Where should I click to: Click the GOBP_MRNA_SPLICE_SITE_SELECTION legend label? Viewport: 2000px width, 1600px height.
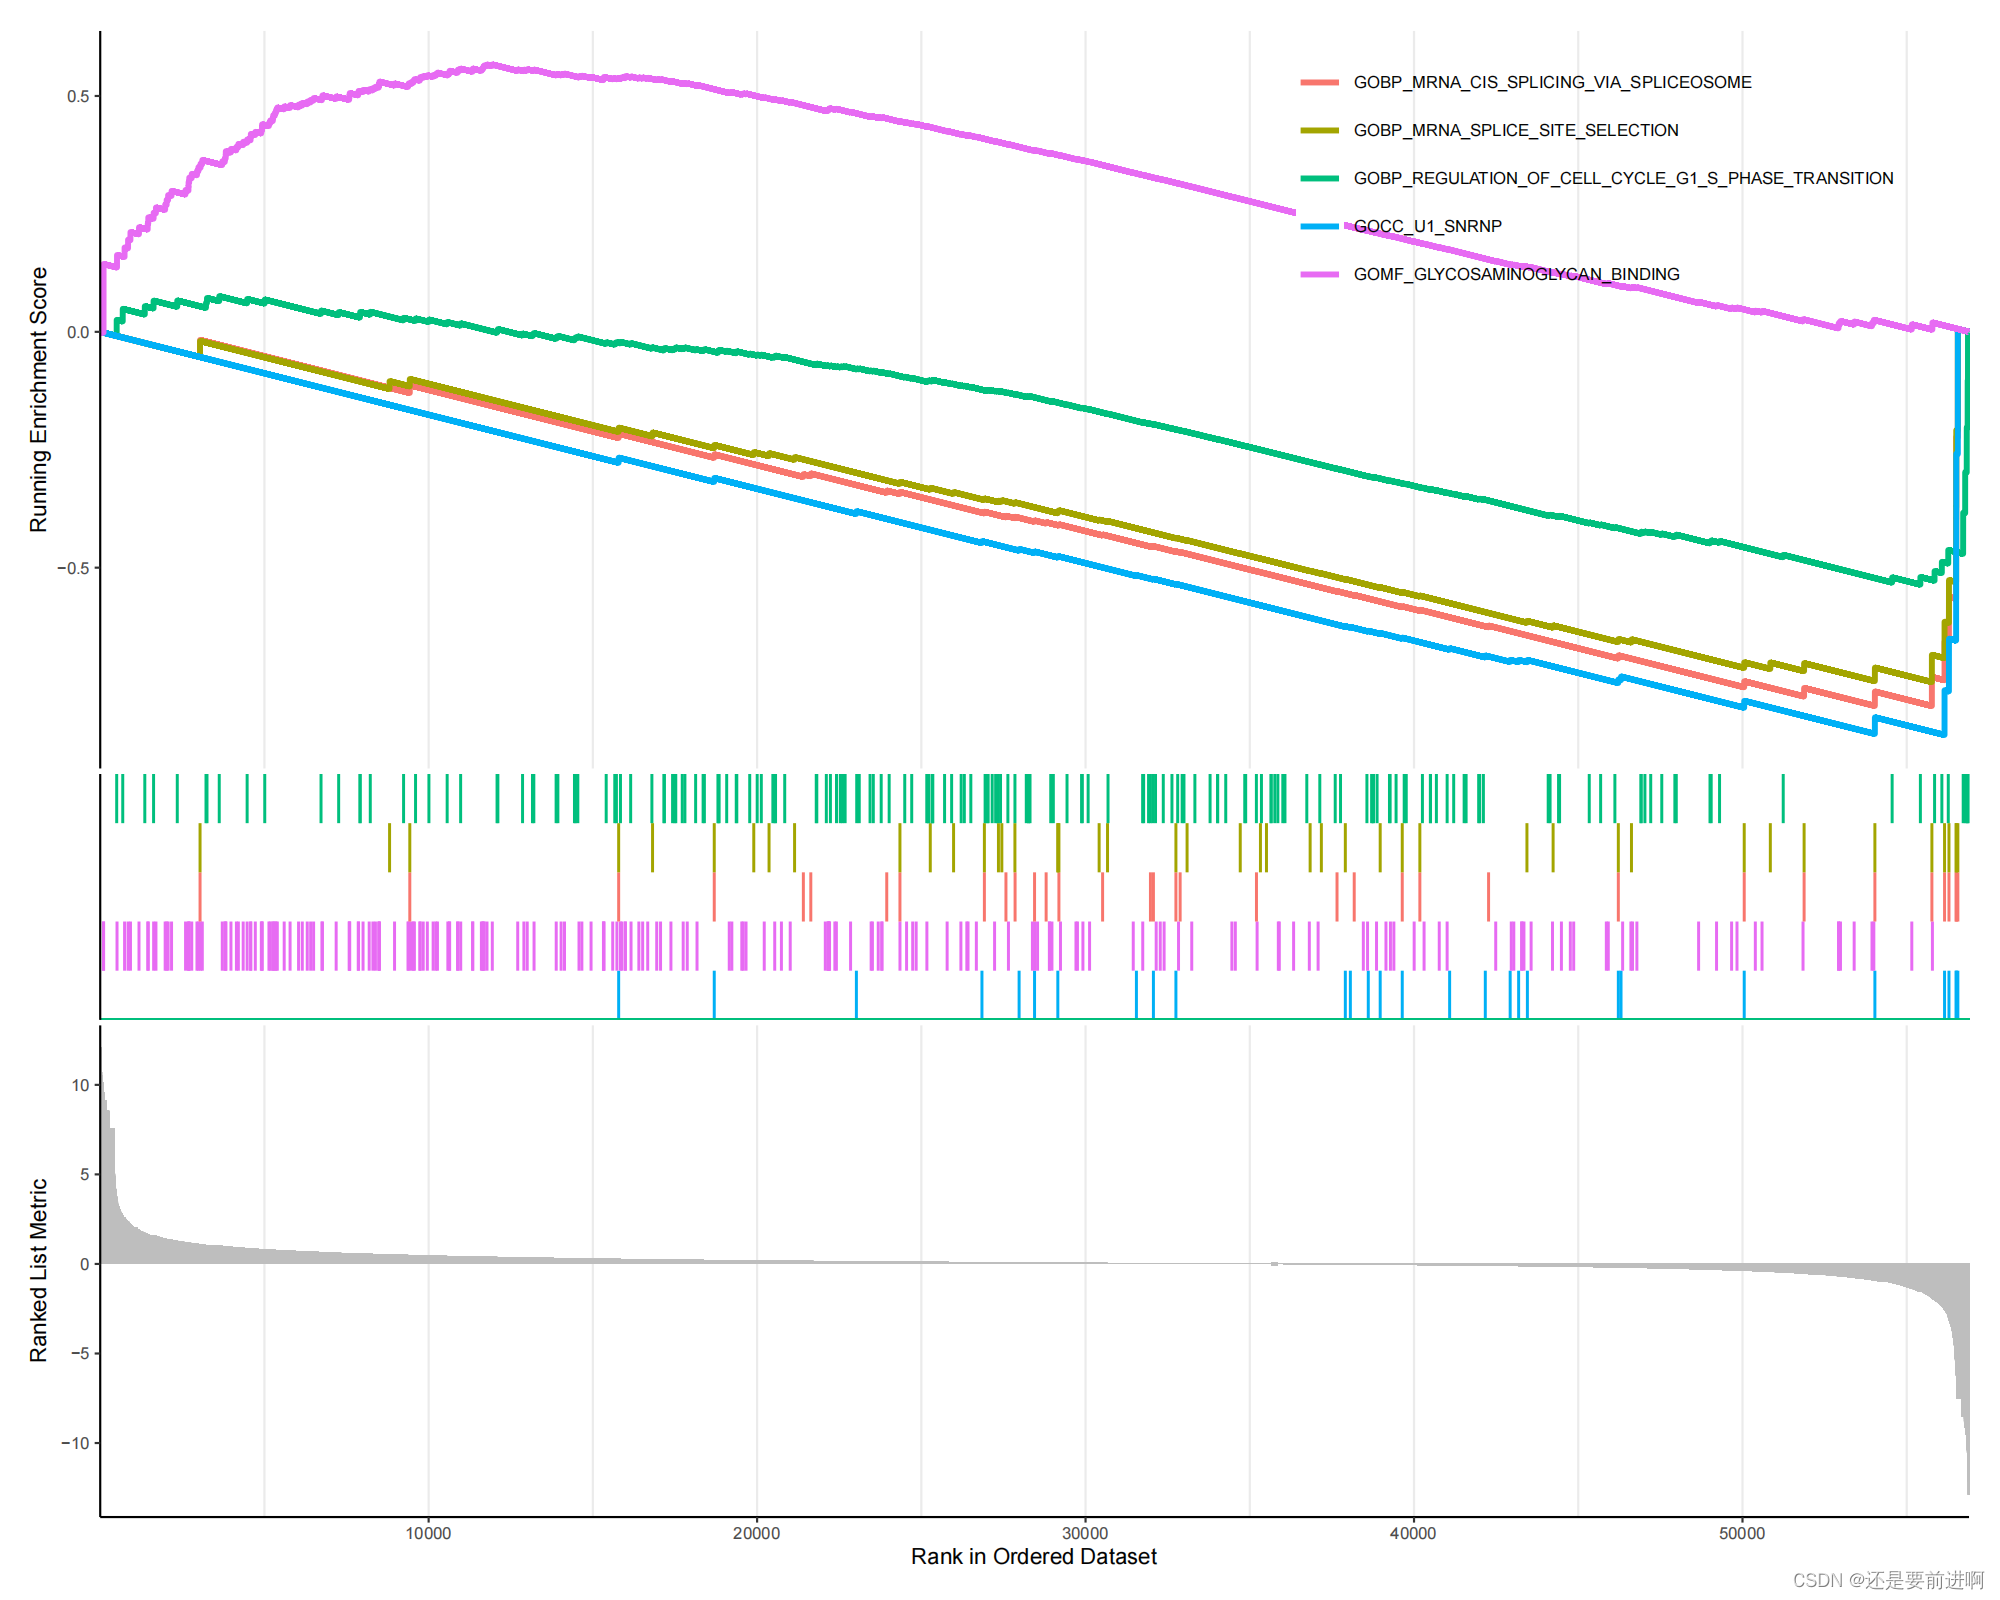point(1515,130)
